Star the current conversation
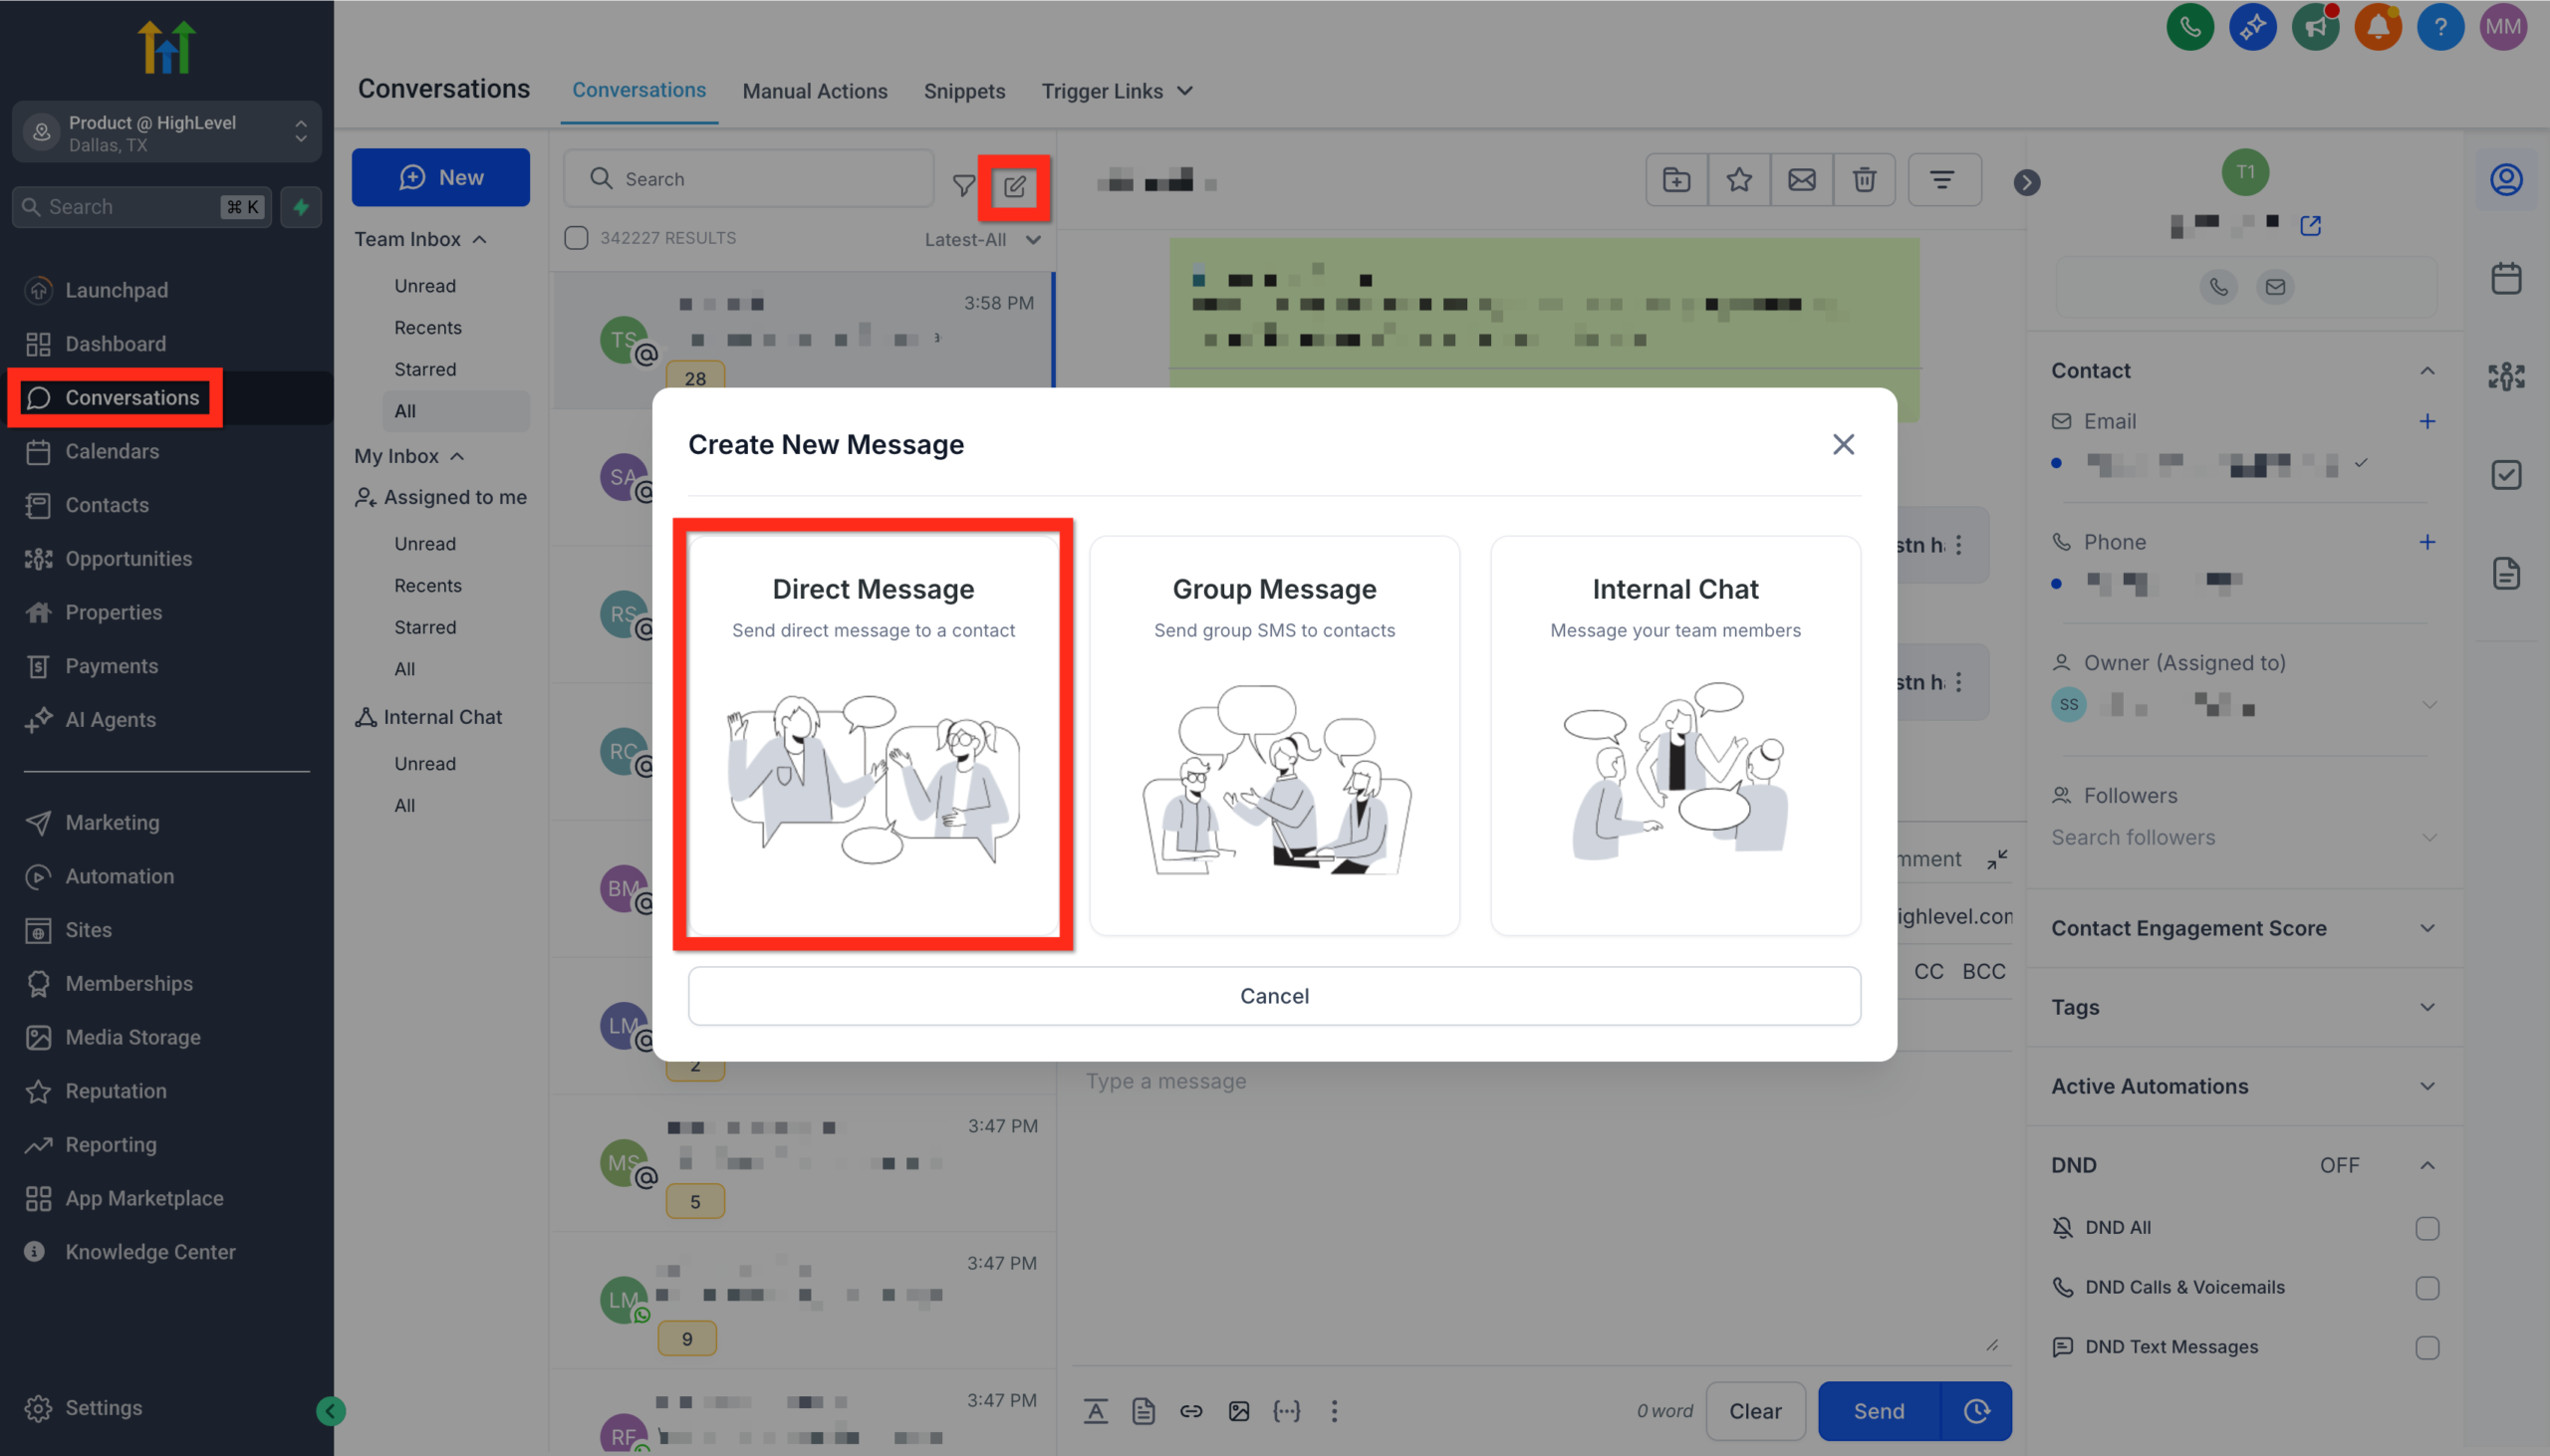 tap(1738, 180)
